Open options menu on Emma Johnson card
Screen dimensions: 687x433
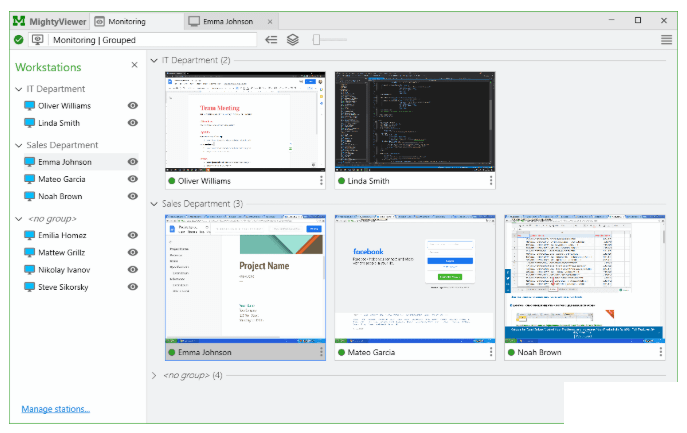click(321, 352)
